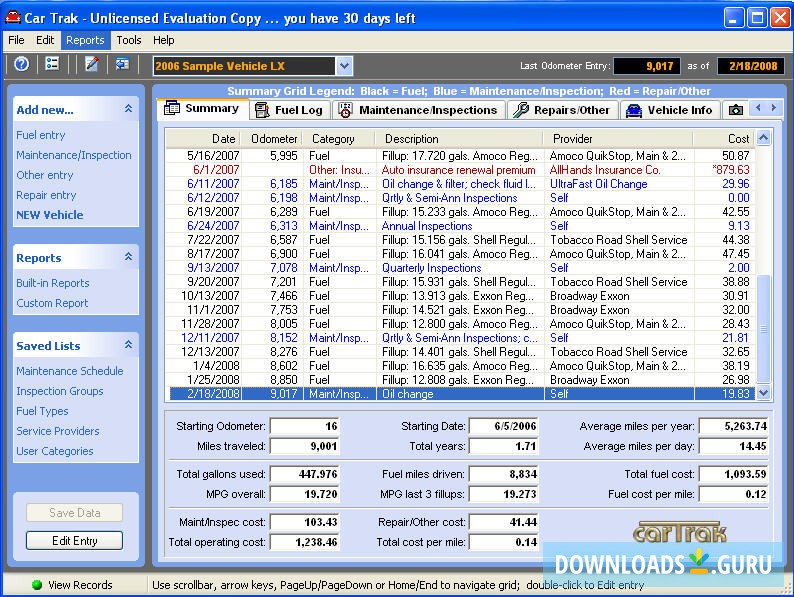
Task: Click the checklist icon in the toolbar
Action: pyautogui.click(x=53, y=64)
